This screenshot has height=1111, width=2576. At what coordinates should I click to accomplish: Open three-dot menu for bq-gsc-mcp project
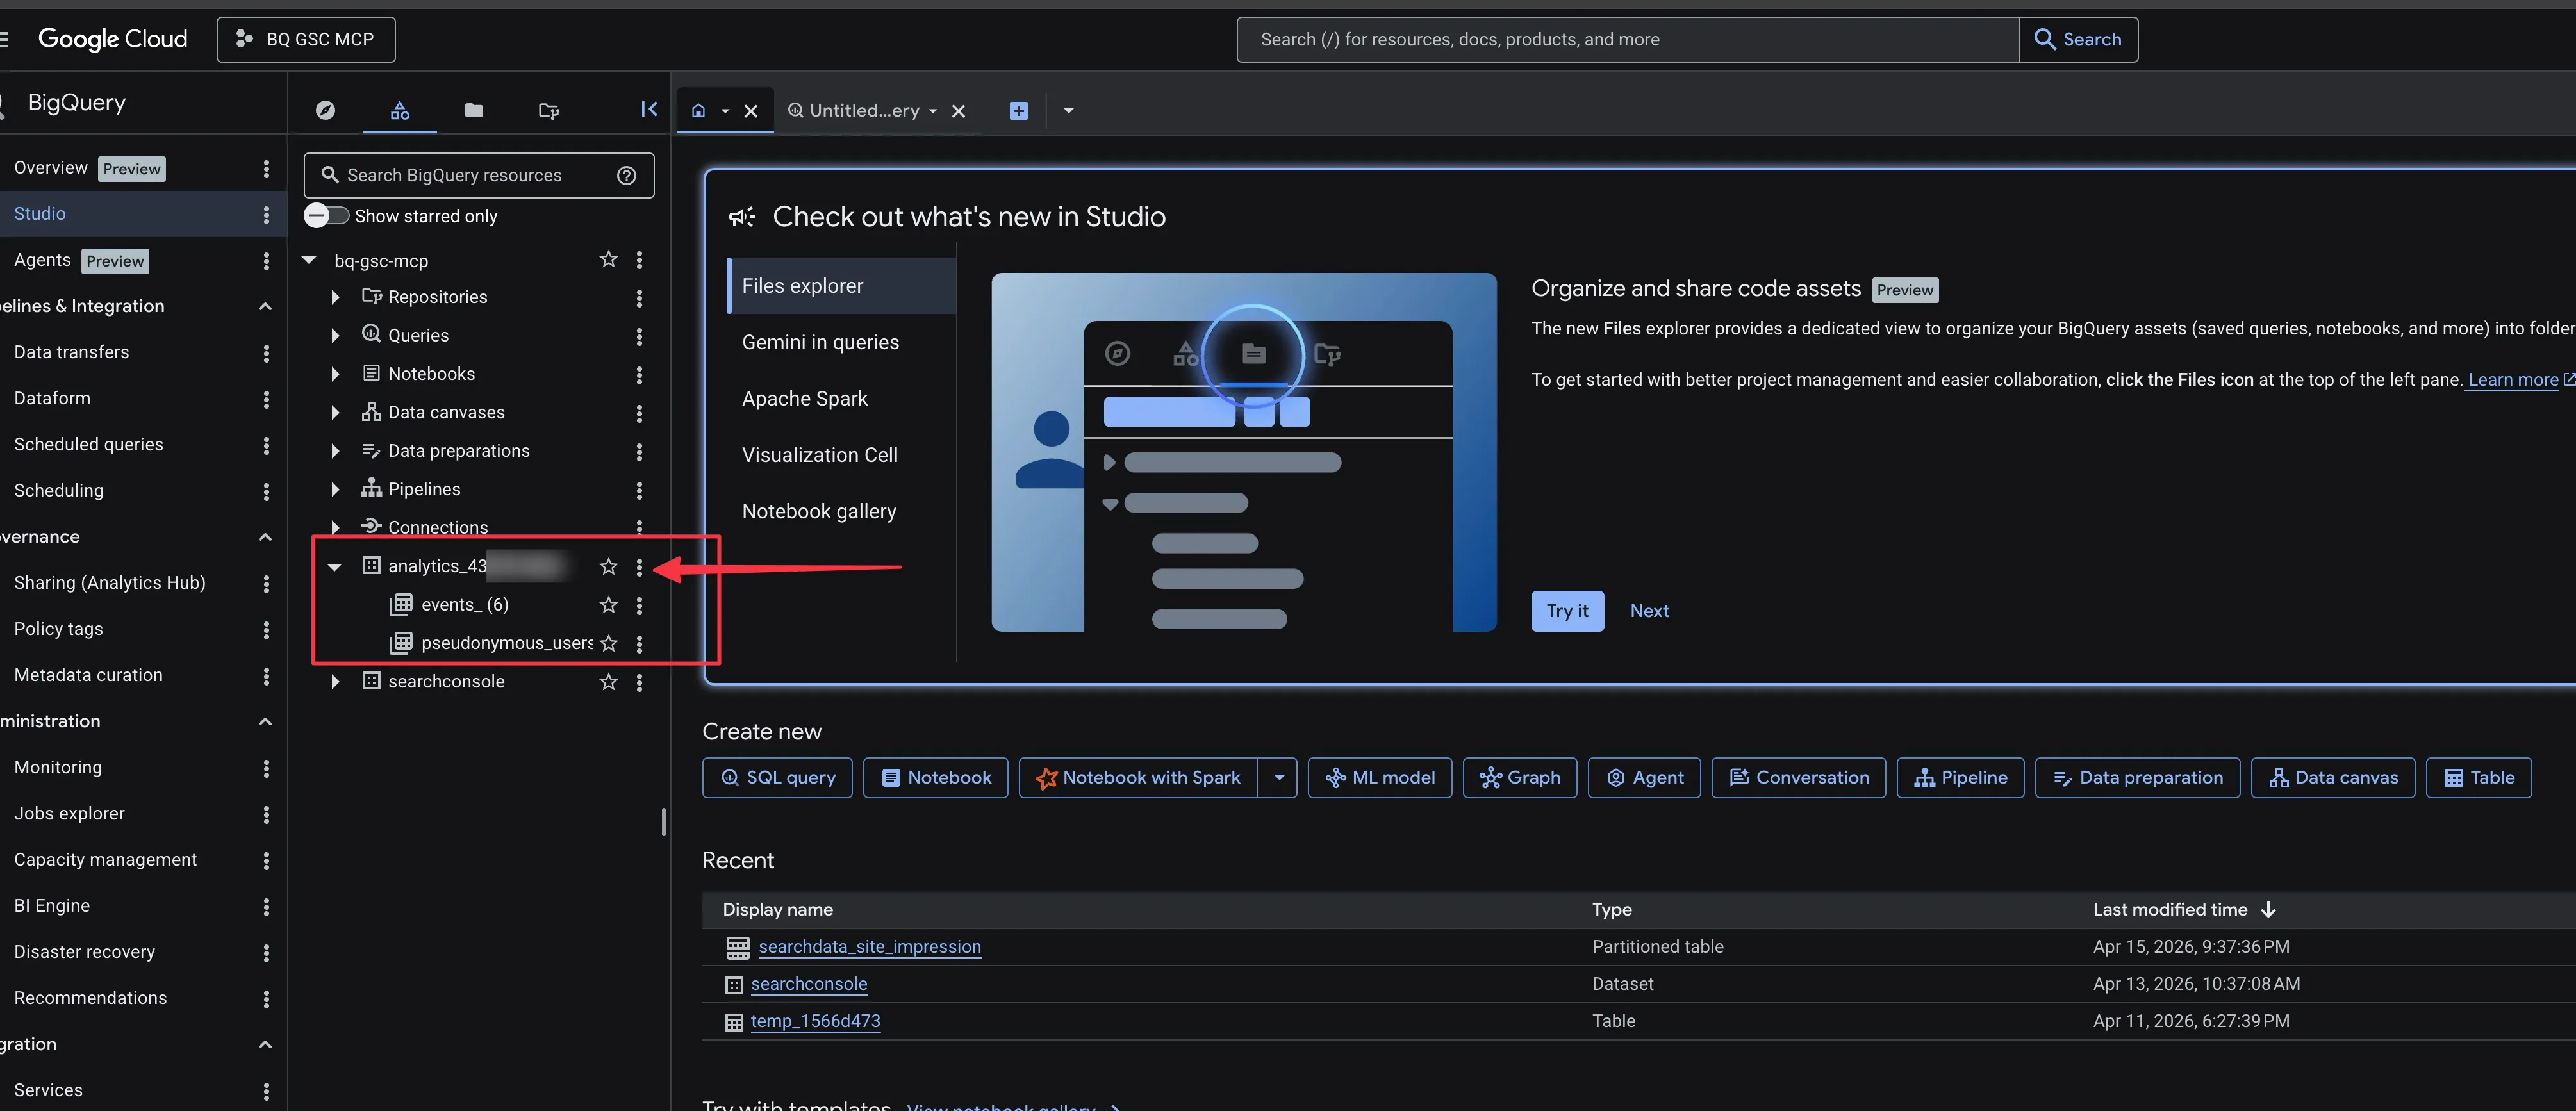(639, 260)
